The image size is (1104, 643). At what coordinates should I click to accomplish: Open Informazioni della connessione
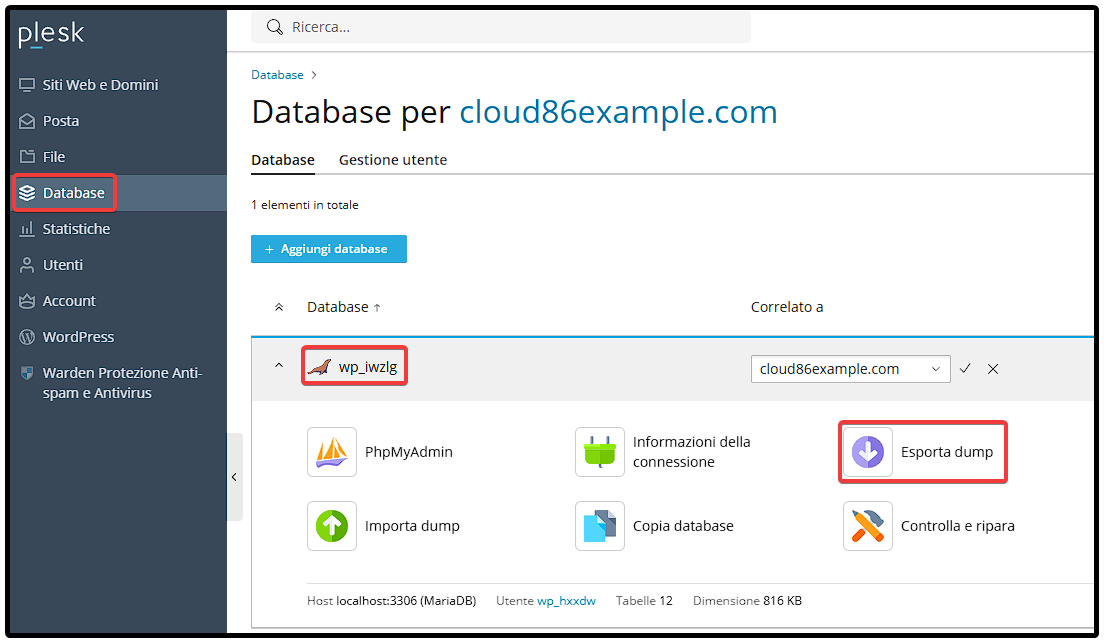coord(691,452)
